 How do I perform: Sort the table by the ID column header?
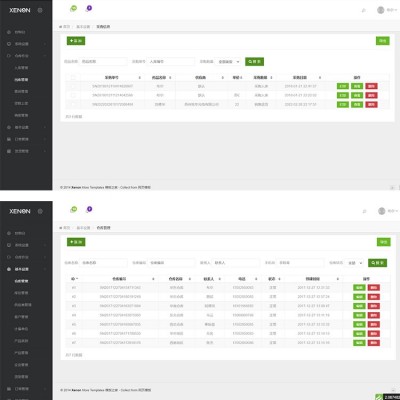[74, 279]
